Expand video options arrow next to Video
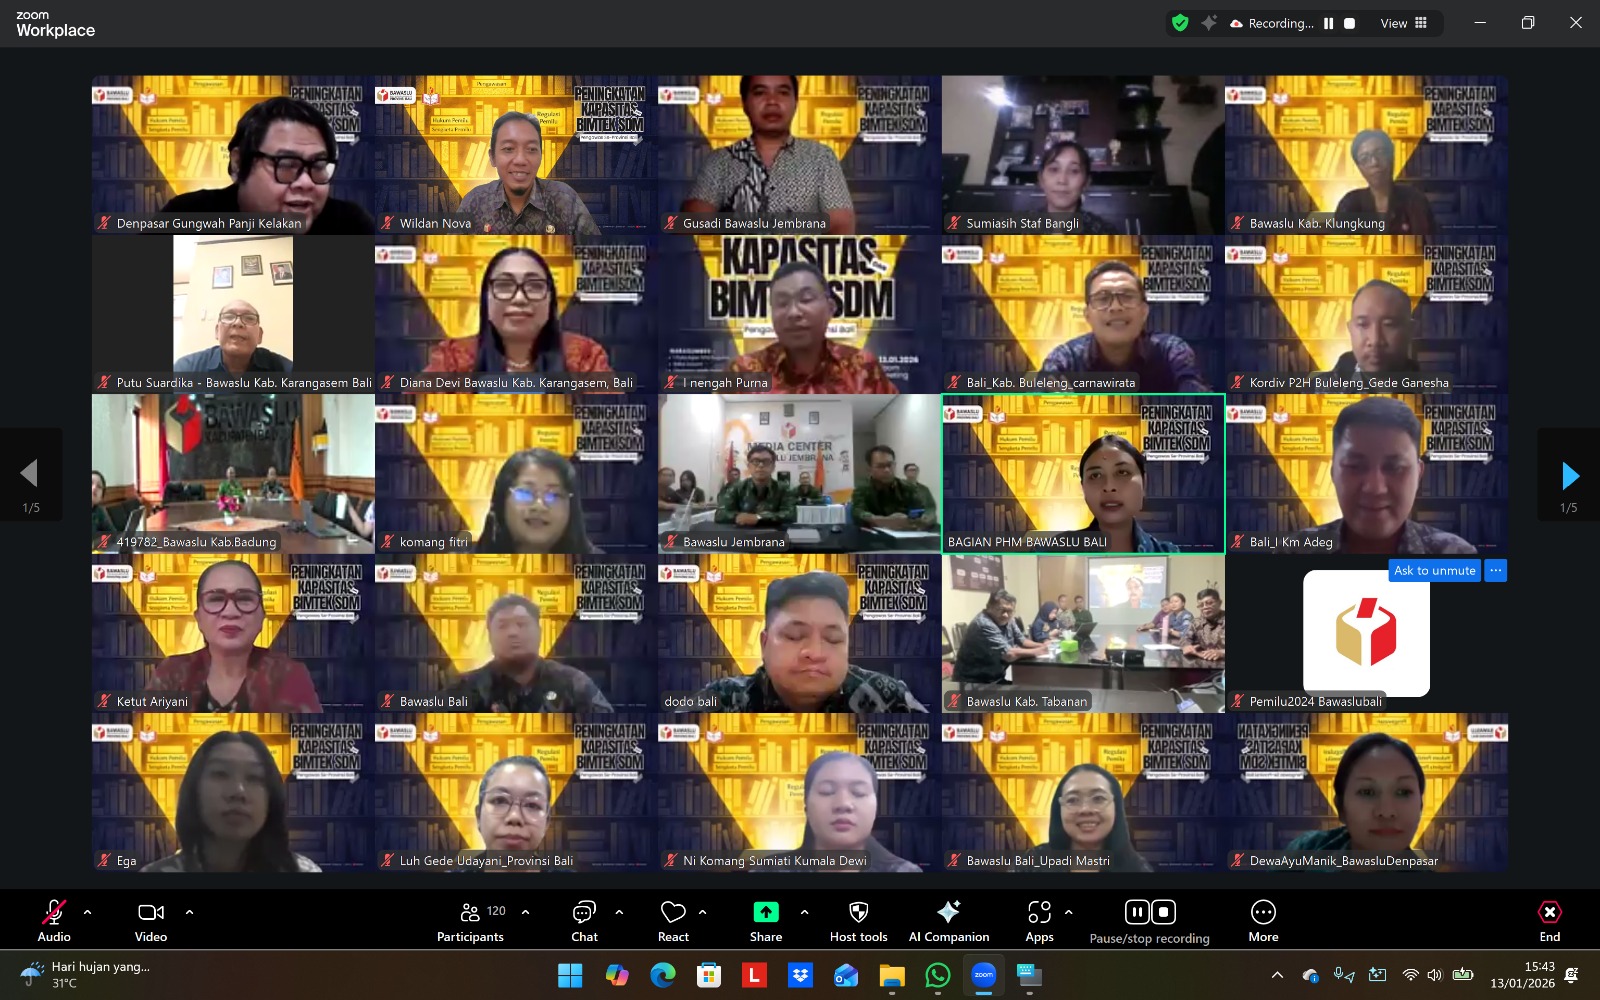The height and width of the screenshot is (1000, 1600). pyautogui.click(x=189, y=912)
